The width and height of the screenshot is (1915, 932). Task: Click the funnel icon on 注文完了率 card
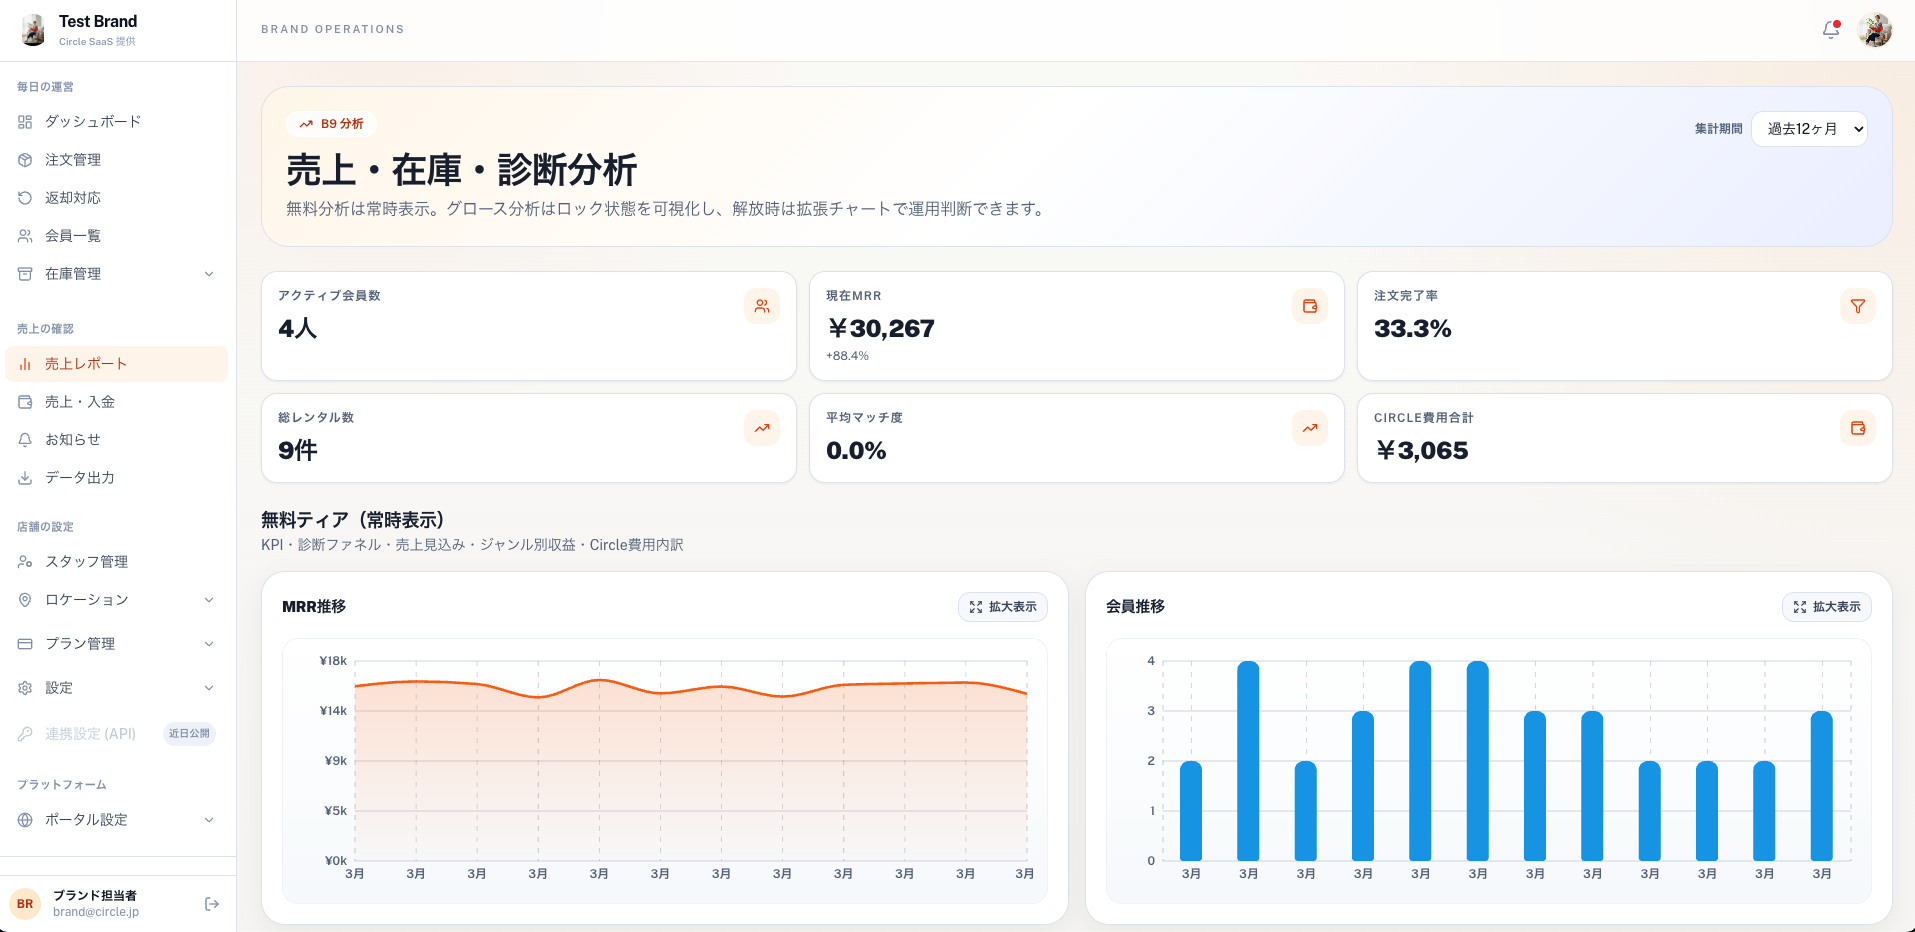(1858, 306)
